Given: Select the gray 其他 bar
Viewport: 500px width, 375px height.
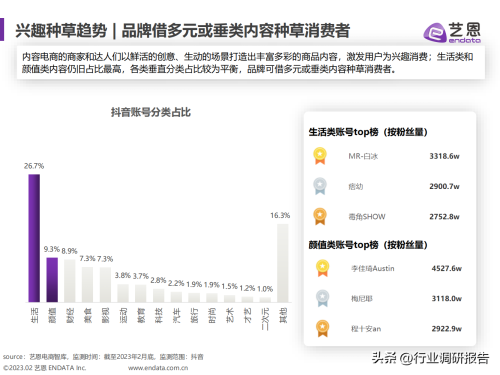Looking at the screenshot, I should click(x=283, y=263).
